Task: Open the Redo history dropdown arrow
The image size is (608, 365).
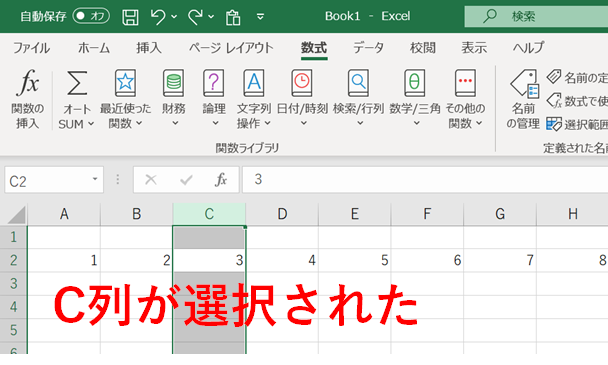Action: pos(211,17)
